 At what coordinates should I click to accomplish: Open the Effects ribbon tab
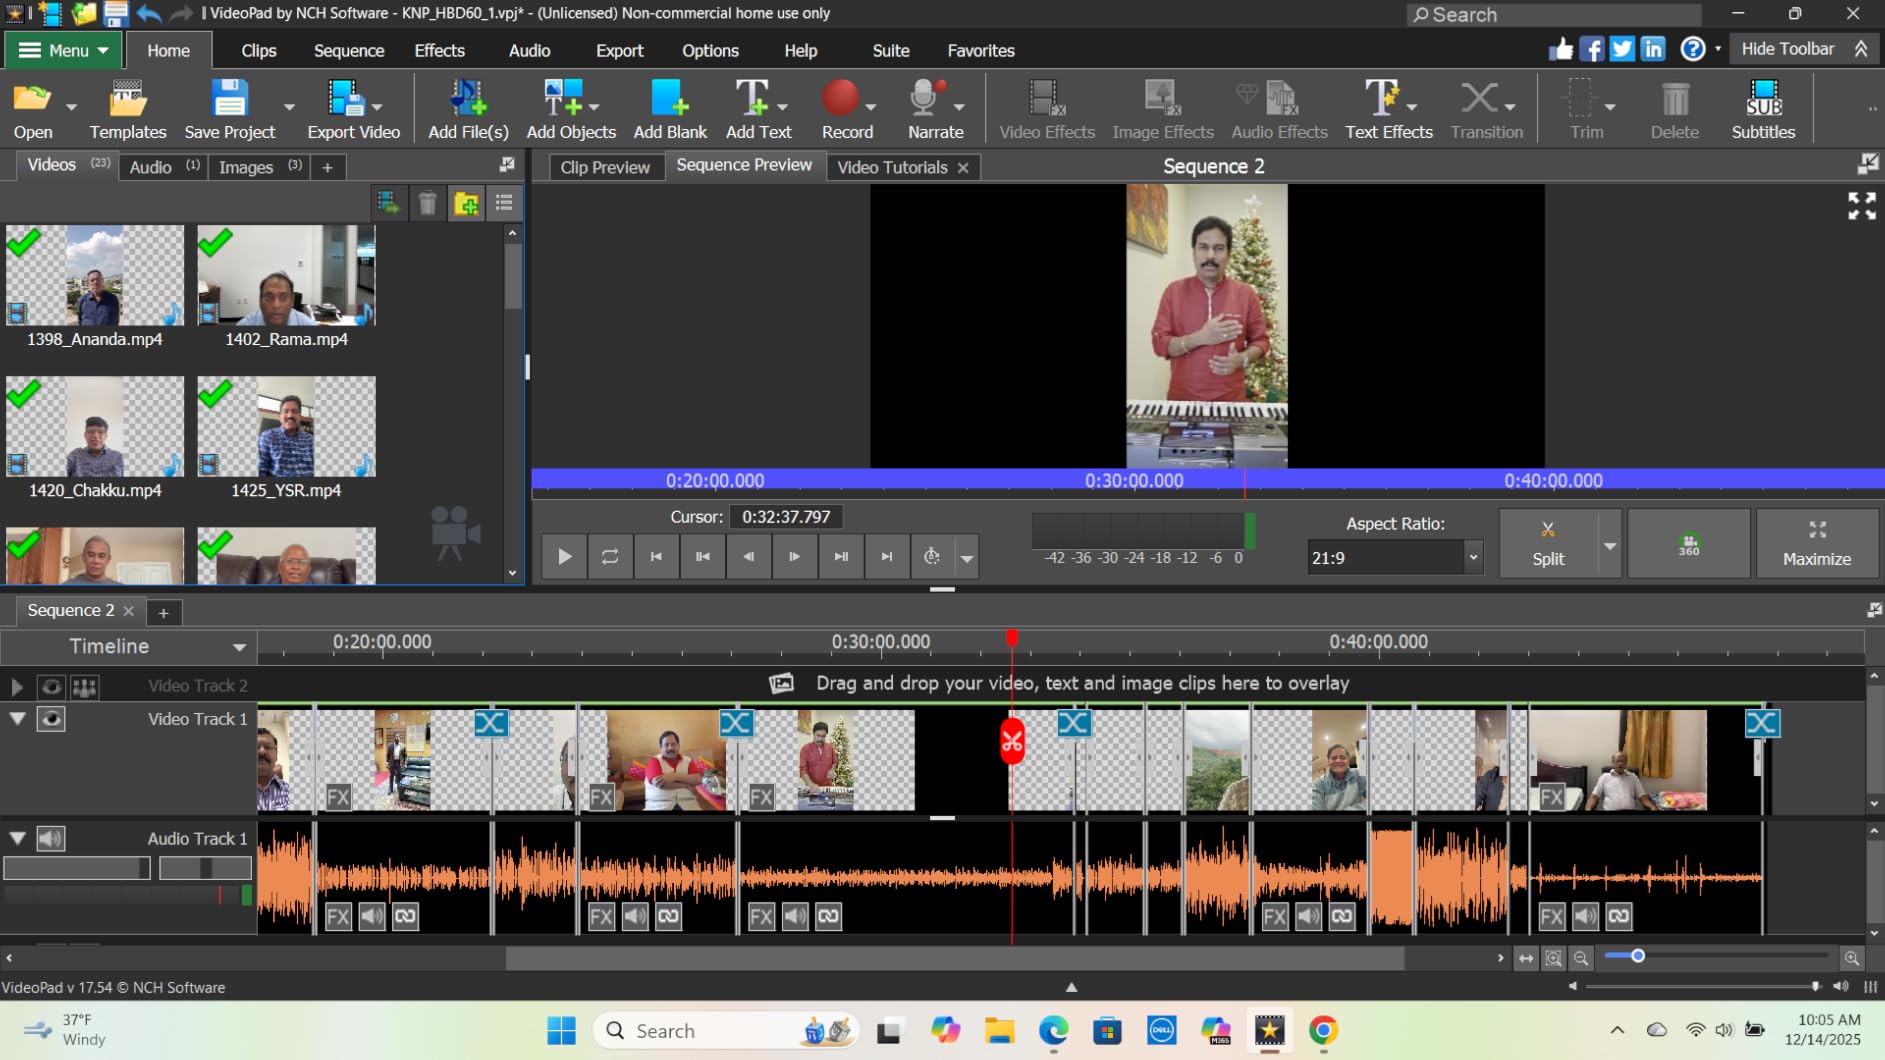pos(439,50)
